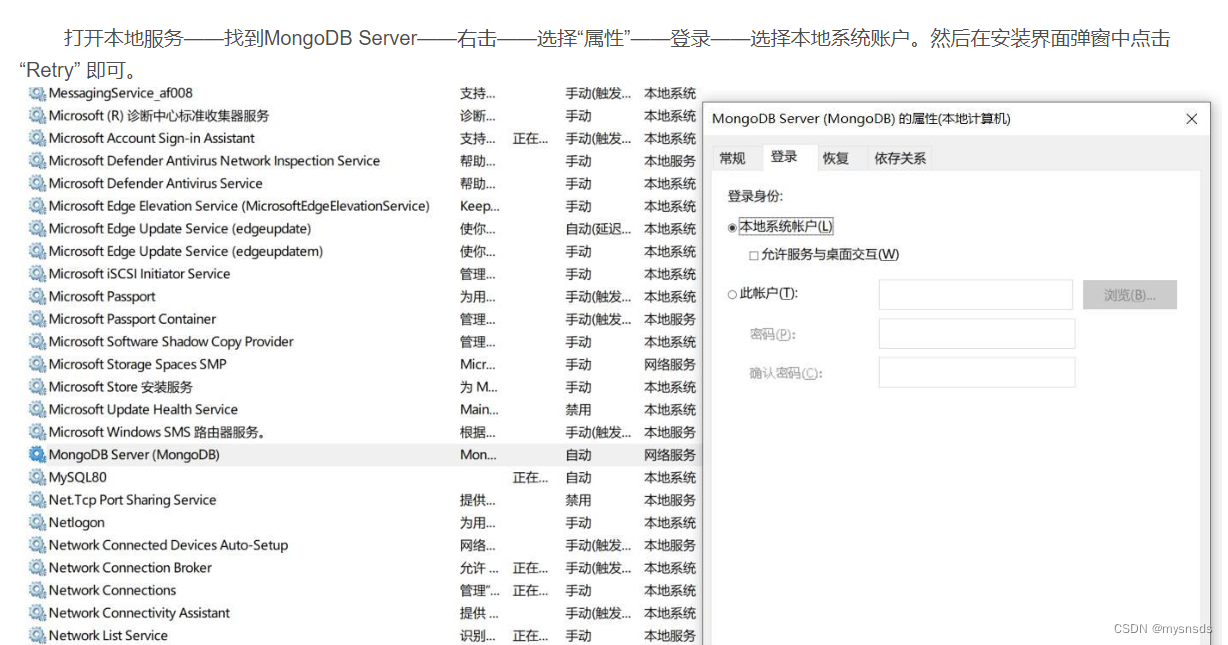Click gear icon of MongoDB Server (MongoDB)

[38, 454]
